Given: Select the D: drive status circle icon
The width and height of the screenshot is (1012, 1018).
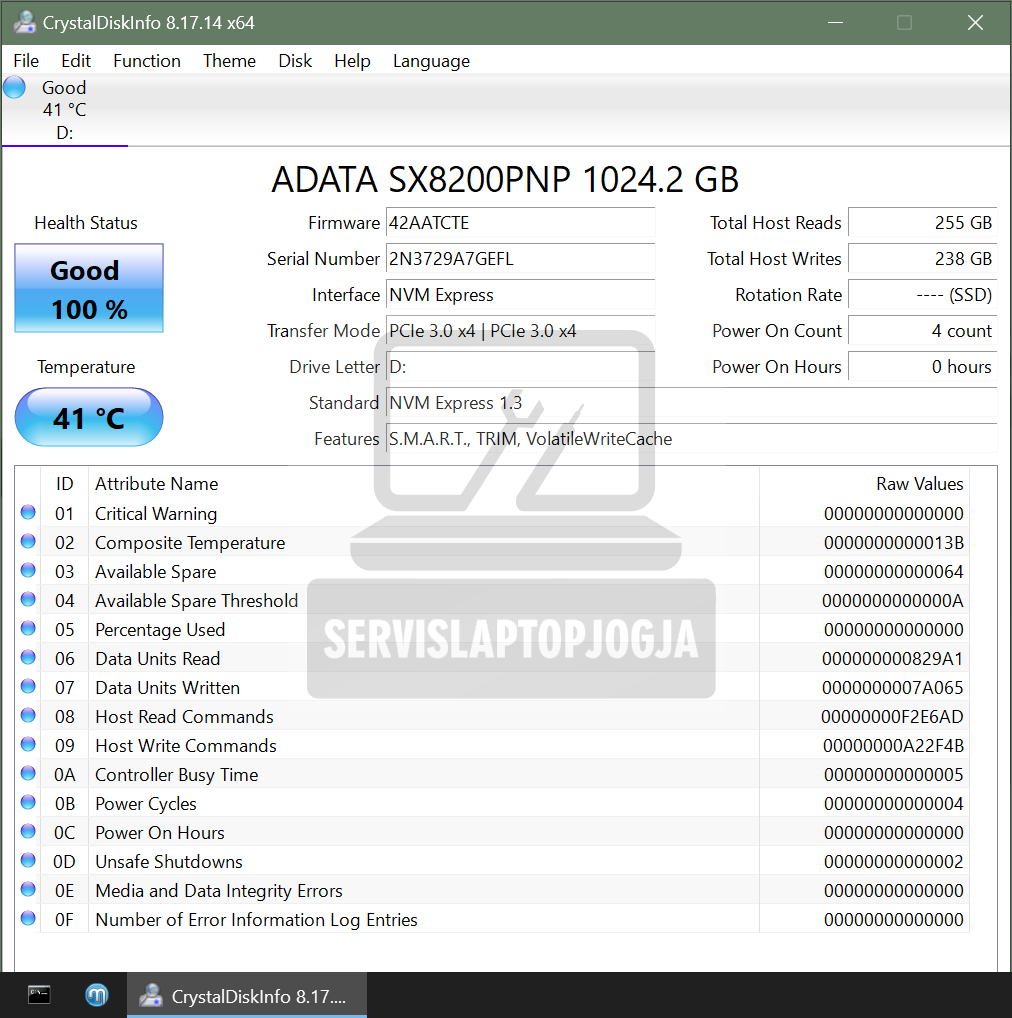Looking at the screenshot, I should (x=14, y=87).
